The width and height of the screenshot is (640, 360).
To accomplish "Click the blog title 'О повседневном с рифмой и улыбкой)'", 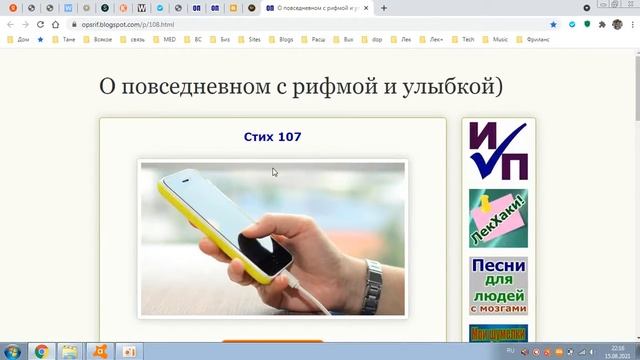I will [x=301, y=87].
